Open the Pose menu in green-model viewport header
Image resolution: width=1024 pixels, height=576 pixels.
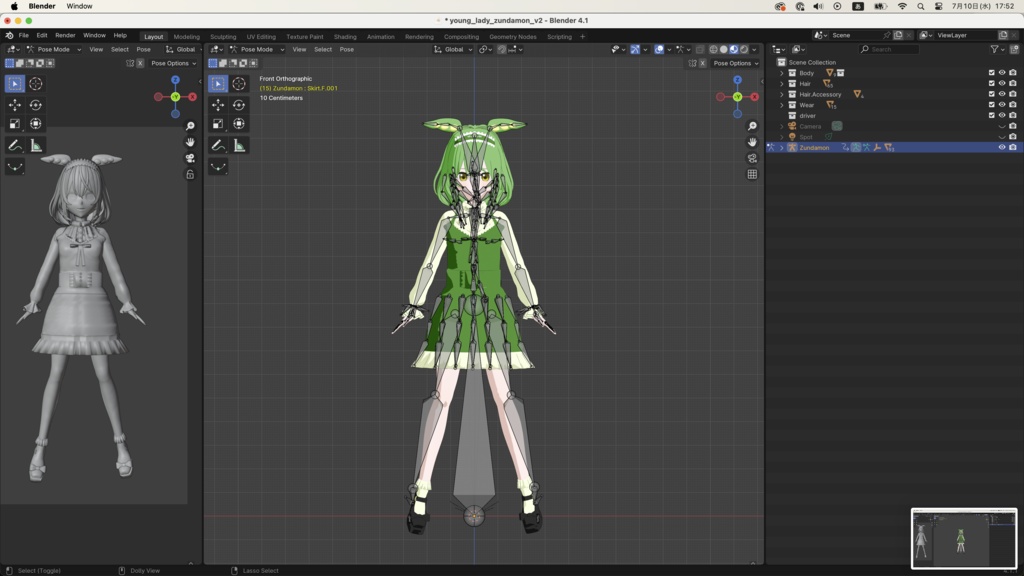pos(347,50)
